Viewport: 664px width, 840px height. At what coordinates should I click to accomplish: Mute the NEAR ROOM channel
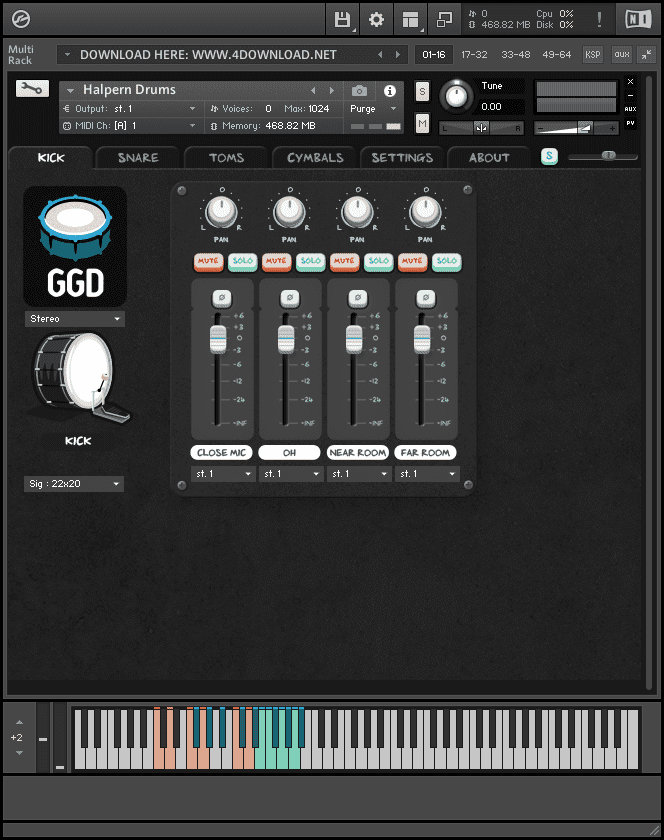pos(344,261)
